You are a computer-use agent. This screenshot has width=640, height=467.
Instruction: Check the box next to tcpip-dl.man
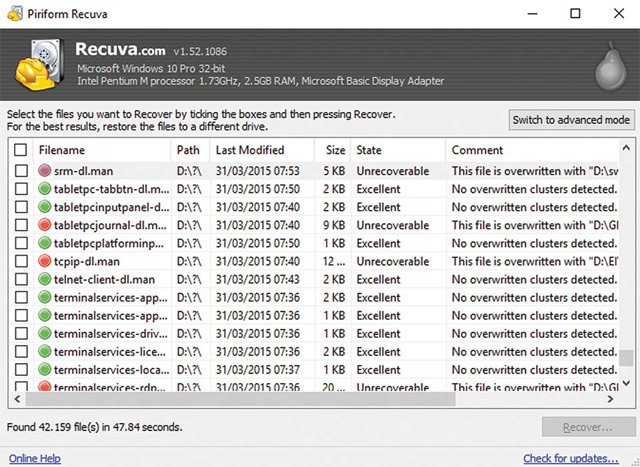(21, 261)
